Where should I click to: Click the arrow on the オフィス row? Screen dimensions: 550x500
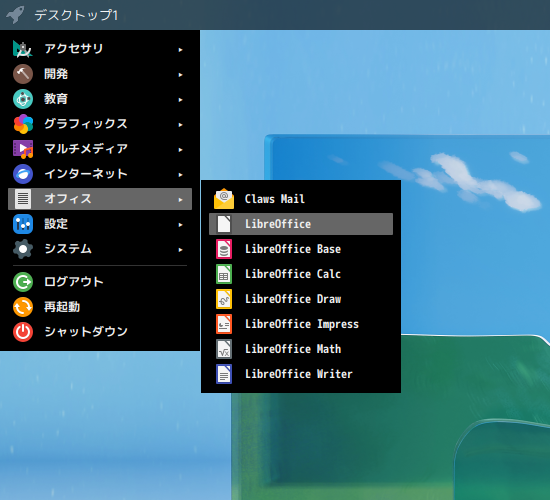pos(180,200)
